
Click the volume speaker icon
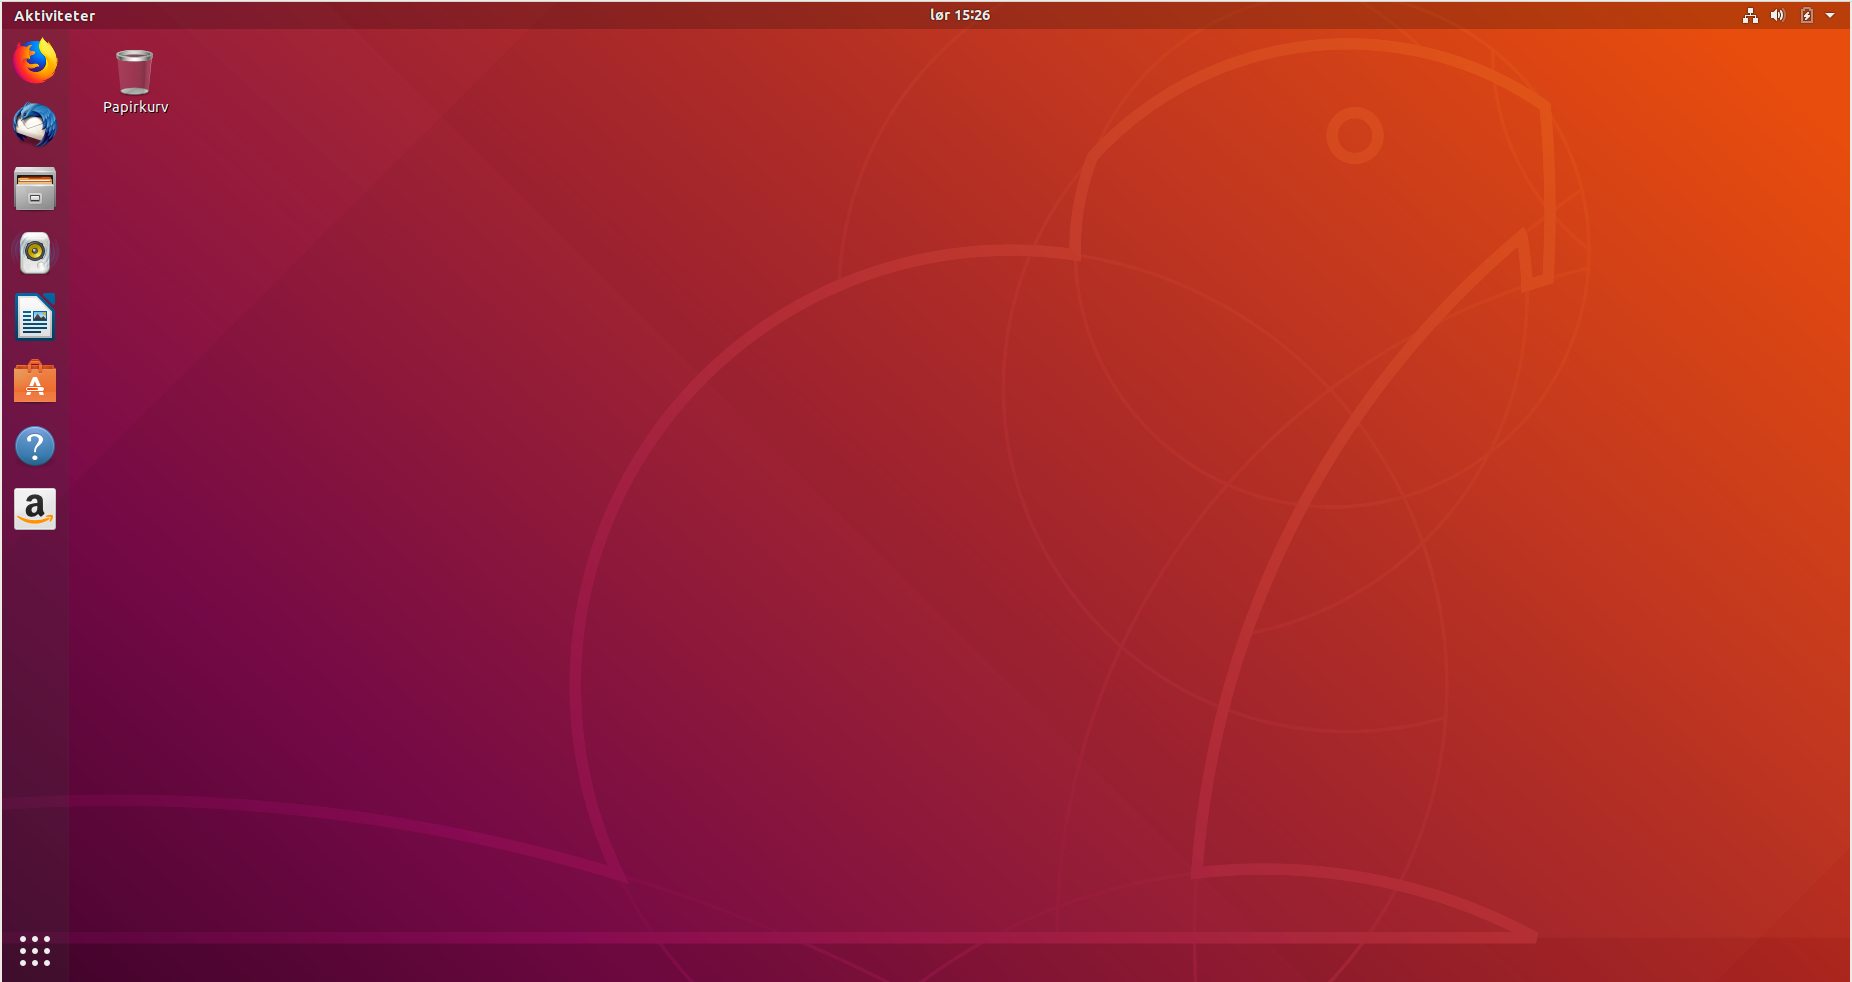coord(1778,15)
